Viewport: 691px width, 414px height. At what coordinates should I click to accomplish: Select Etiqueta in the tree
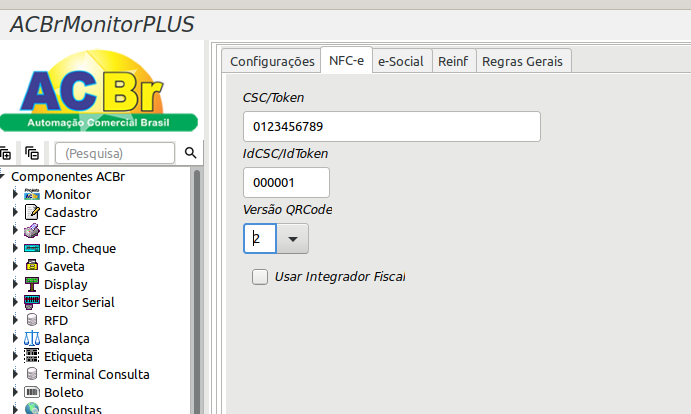pyautogui.click(x=68, y=356)
